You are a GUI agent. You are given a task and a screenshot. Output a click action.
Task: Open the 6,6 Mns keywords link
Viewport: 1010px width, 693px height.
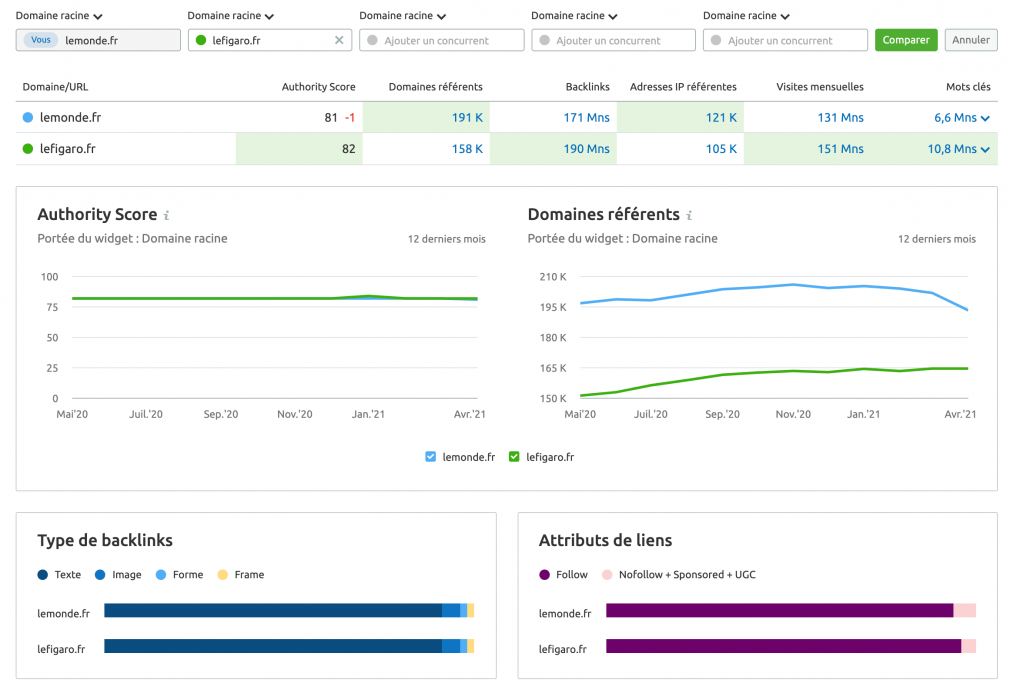pos(955,117)
